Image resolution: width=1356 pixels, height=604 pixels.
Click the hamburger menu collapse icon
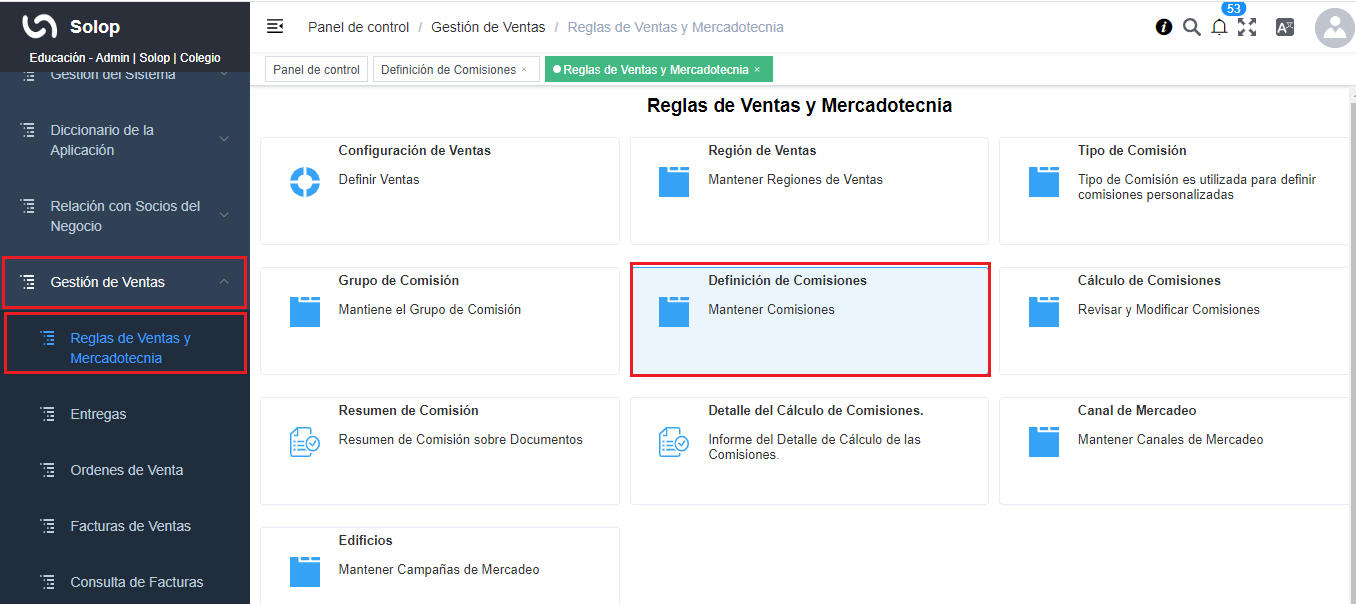pyautogui.click(x=275, y=27)
